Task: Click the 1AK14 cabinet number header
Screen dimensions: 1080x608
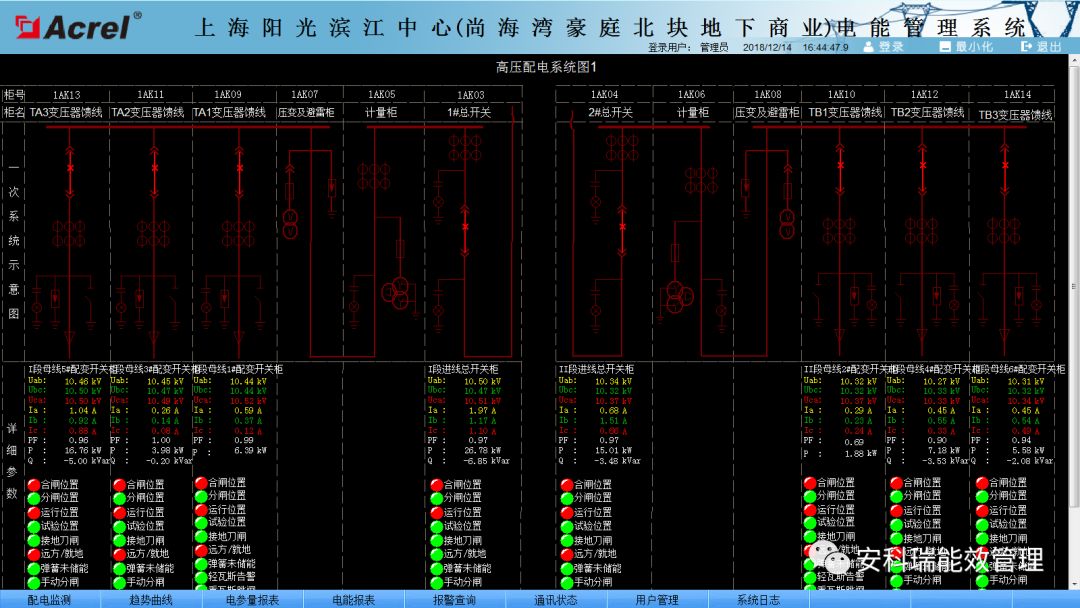Action: 1017,94
